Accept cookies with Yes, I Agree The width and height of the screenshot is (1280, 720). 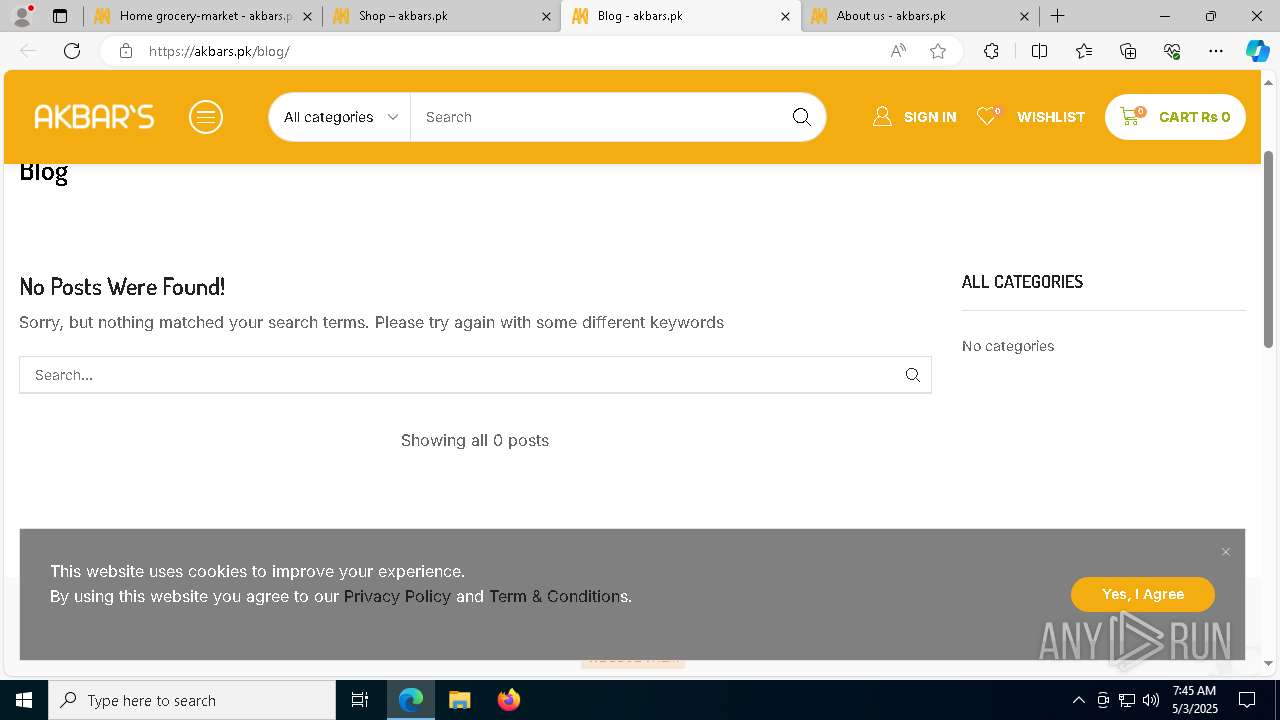pyautogui.click(x=1143, y=594)
